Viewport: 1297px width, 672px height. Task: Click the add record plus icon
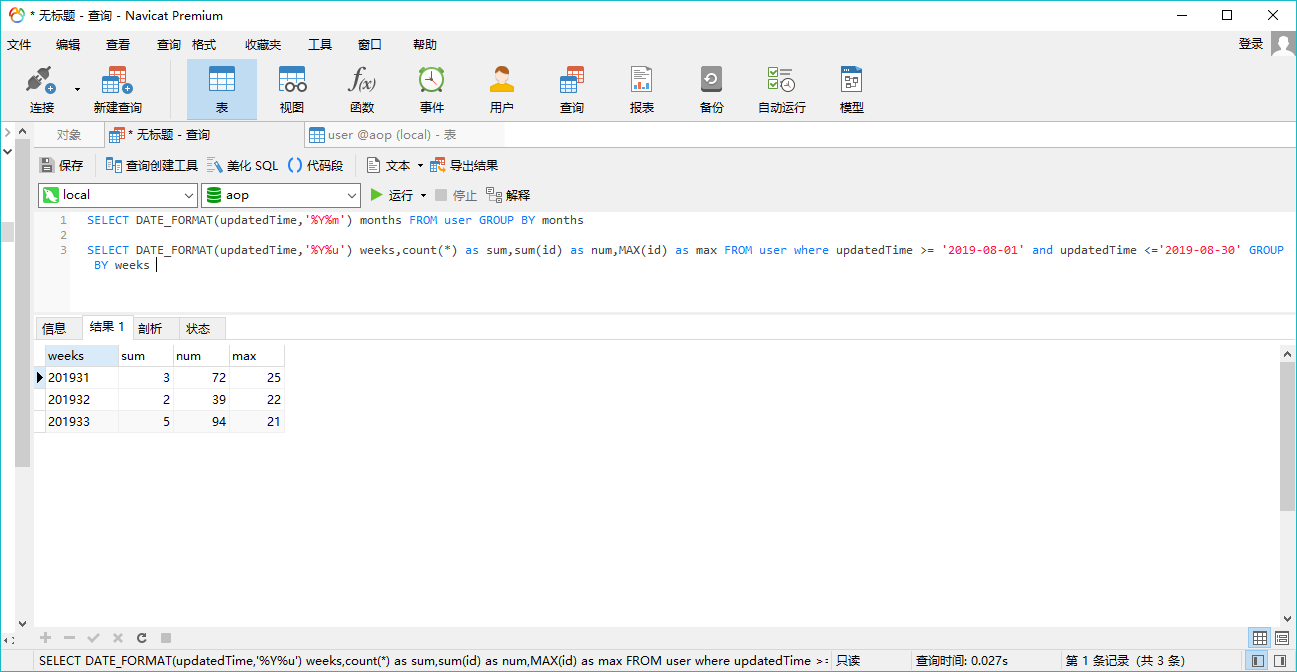click(x=45, y=637)
